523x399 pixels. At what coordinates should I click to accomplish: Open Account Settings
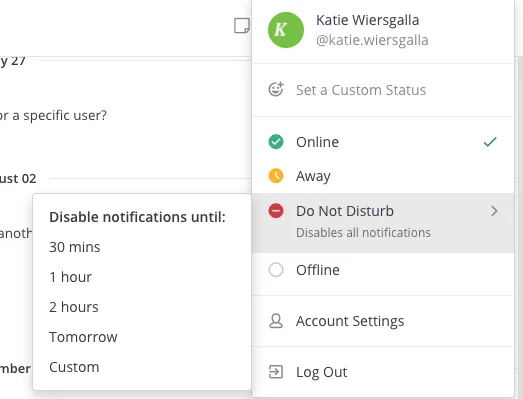(383, 321)
